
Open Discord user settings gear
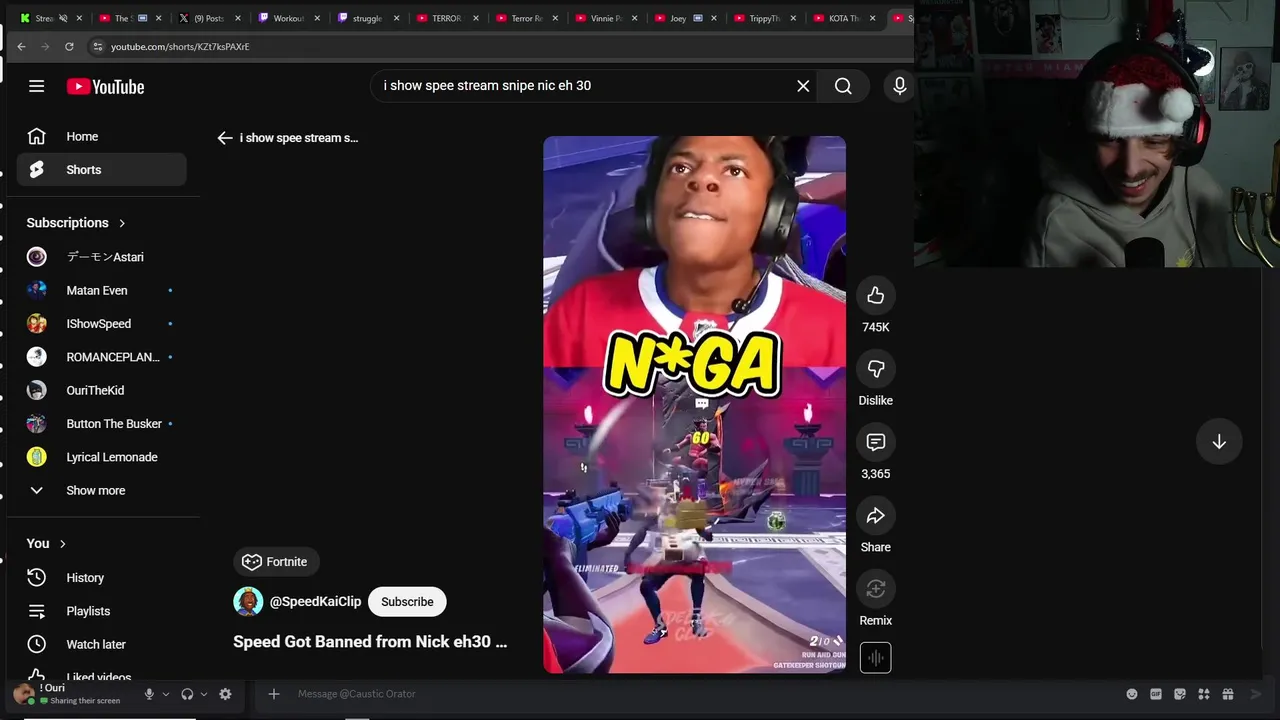pos(225,694)
